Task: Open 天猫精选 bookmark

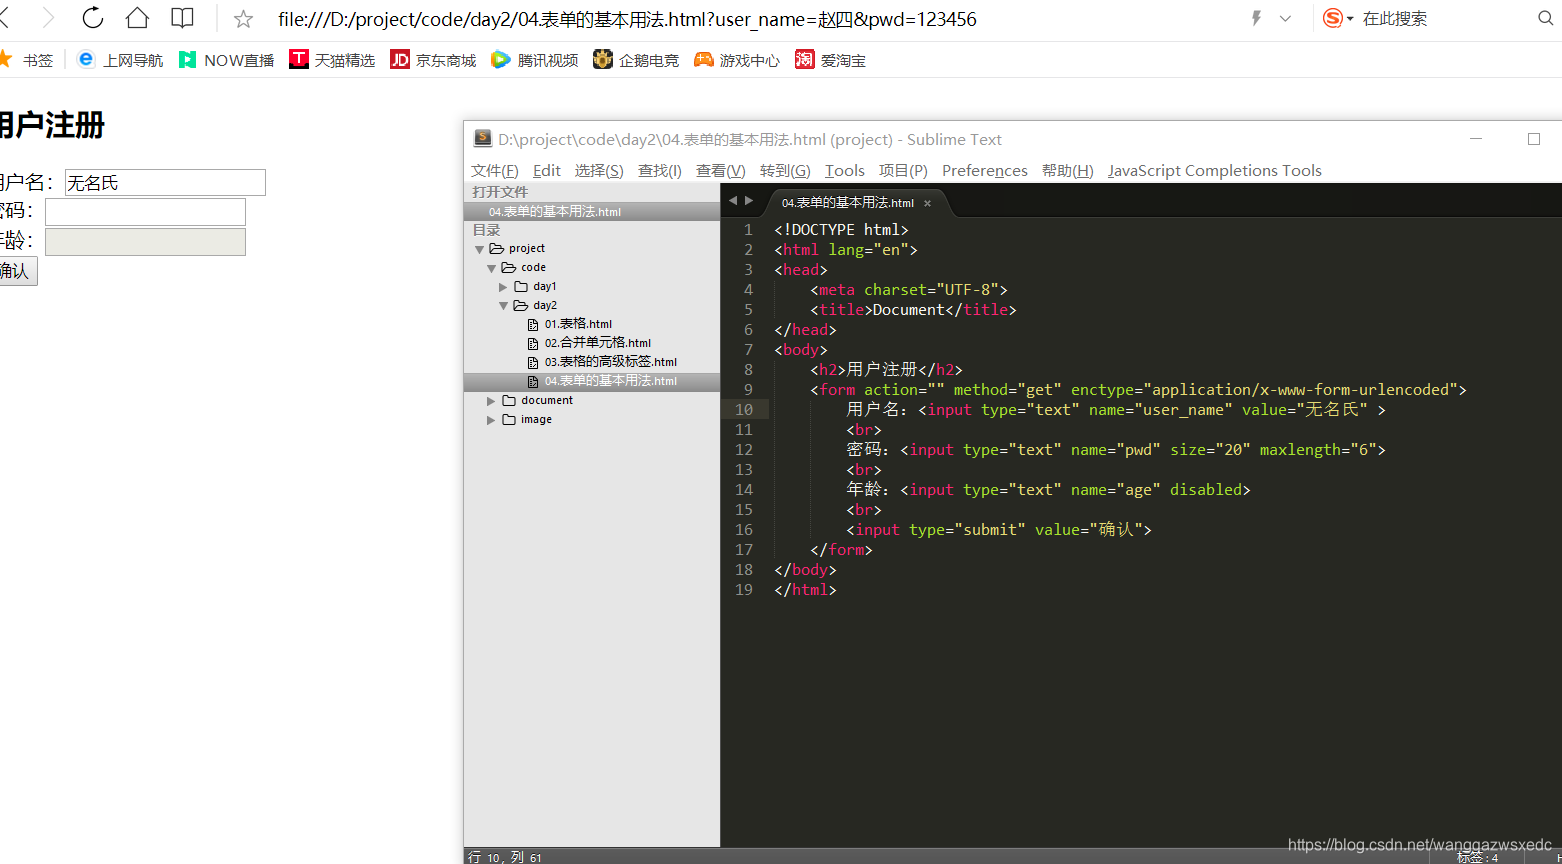Action: (332, 60)
